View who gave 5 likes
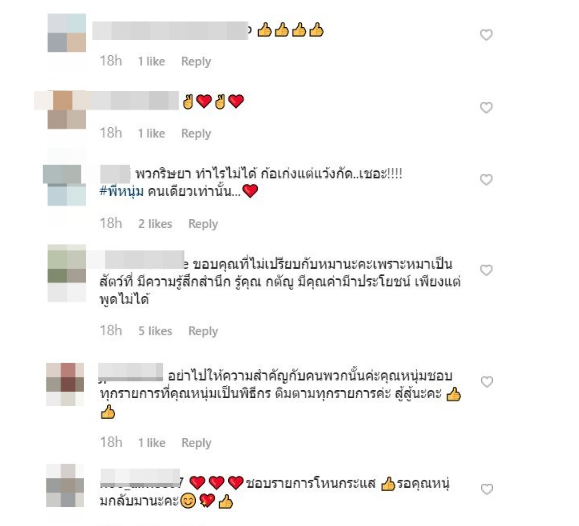Viewport: 579px width, 526px height. tap(155, 331)
